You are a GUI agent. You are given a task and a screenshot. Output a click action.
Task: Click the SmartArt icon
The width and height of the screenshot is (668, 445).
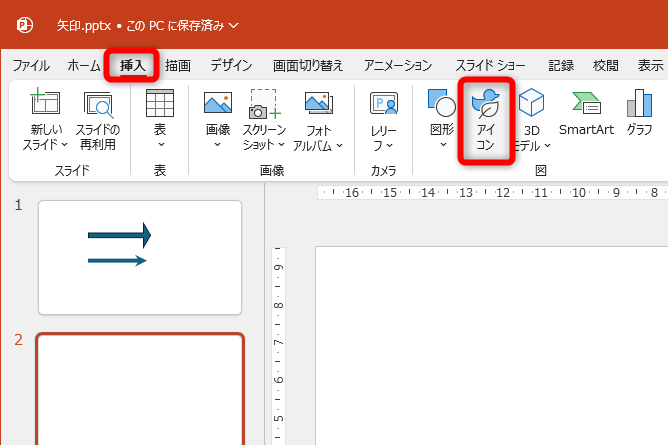586,103
